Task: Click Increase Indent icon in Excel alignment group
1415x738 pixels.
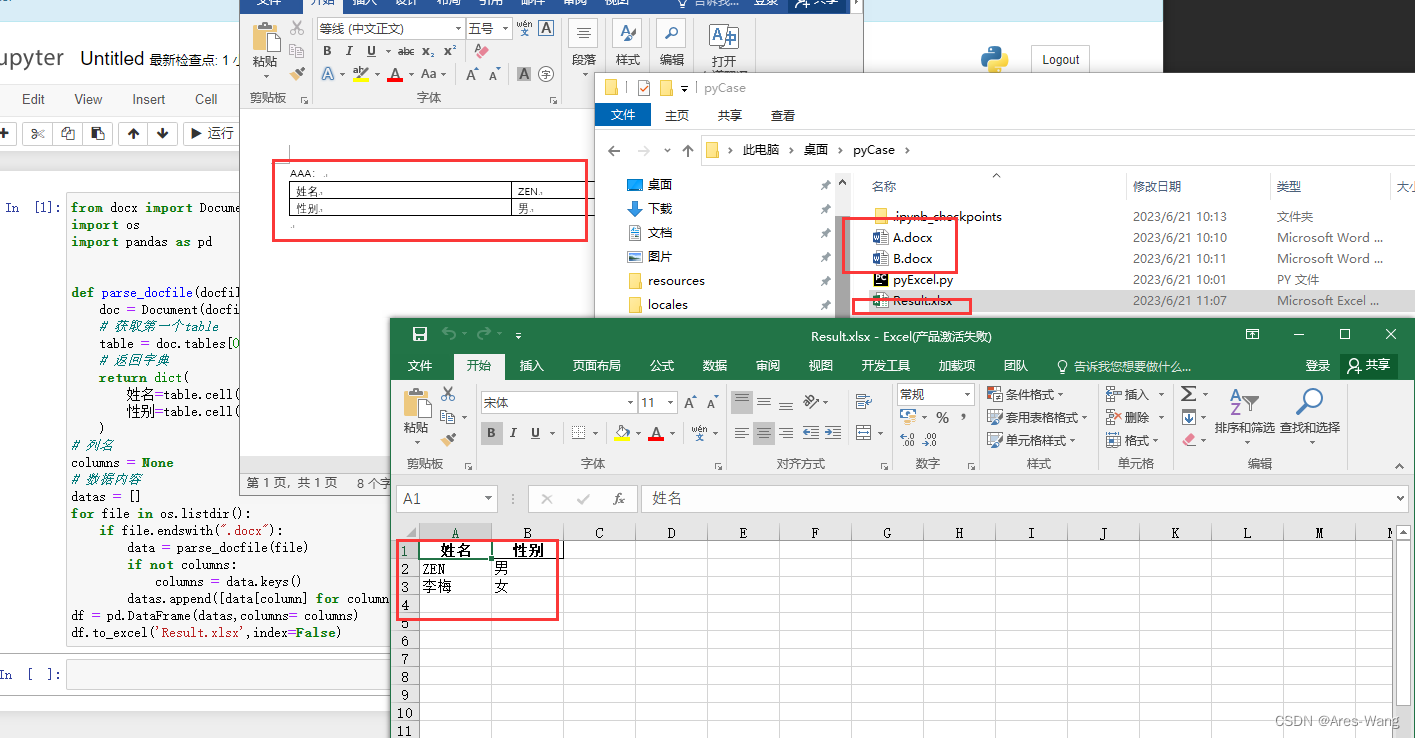Action: click(x=833, y=433)
